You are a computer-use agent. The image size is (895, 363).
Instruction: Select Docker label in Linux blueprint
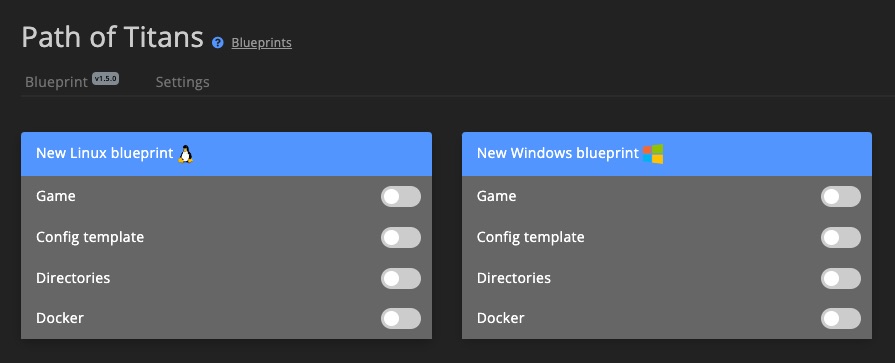point(60,318)
